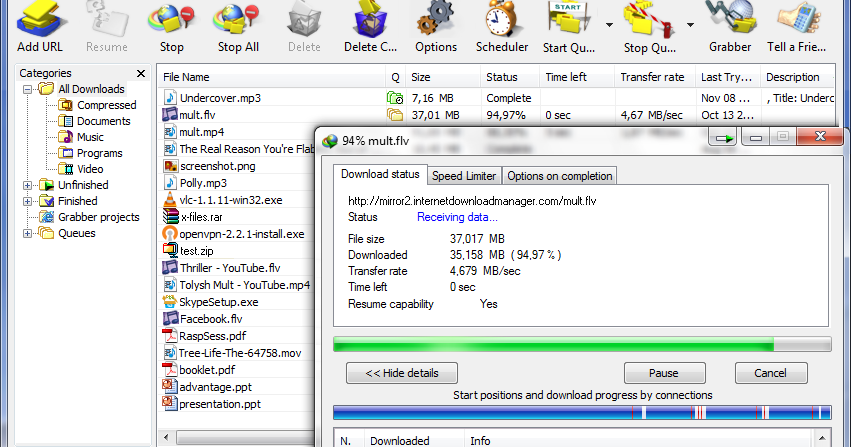851x447 pixels.
Task: Click the x-files.rar archive icon
Action: point(170,217)
